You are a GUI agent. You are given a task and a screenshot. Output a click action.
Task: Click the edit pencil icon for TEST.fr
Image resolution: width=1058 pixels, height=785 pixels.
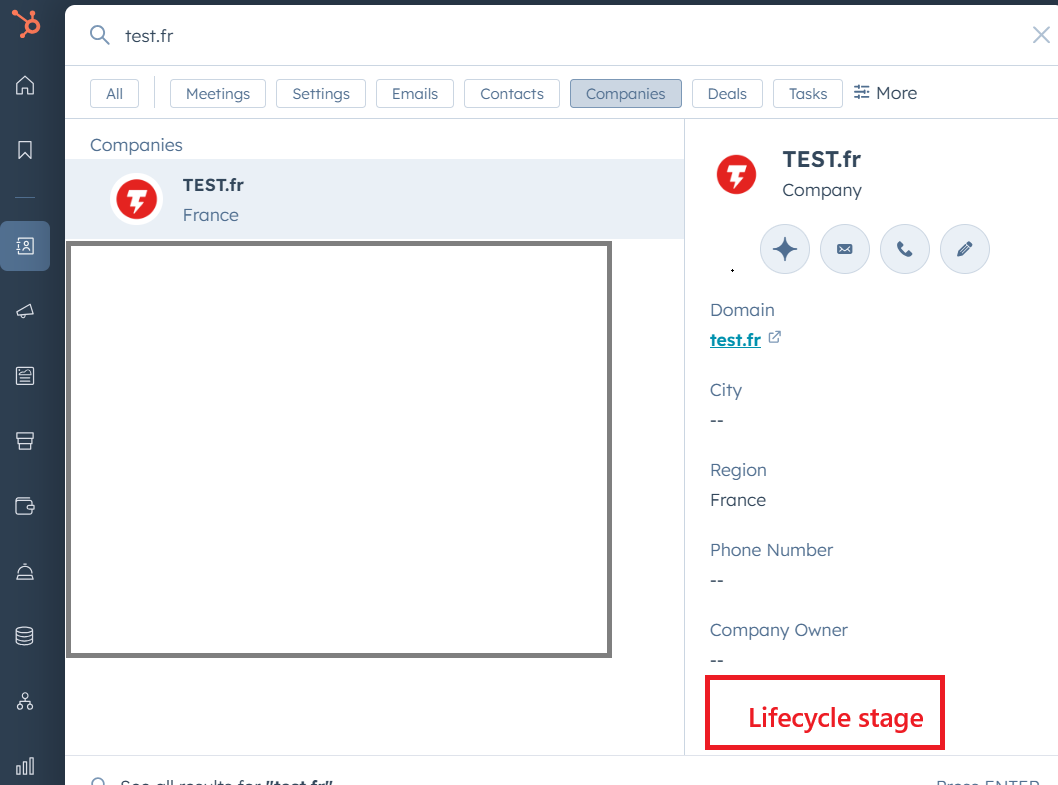964,249
